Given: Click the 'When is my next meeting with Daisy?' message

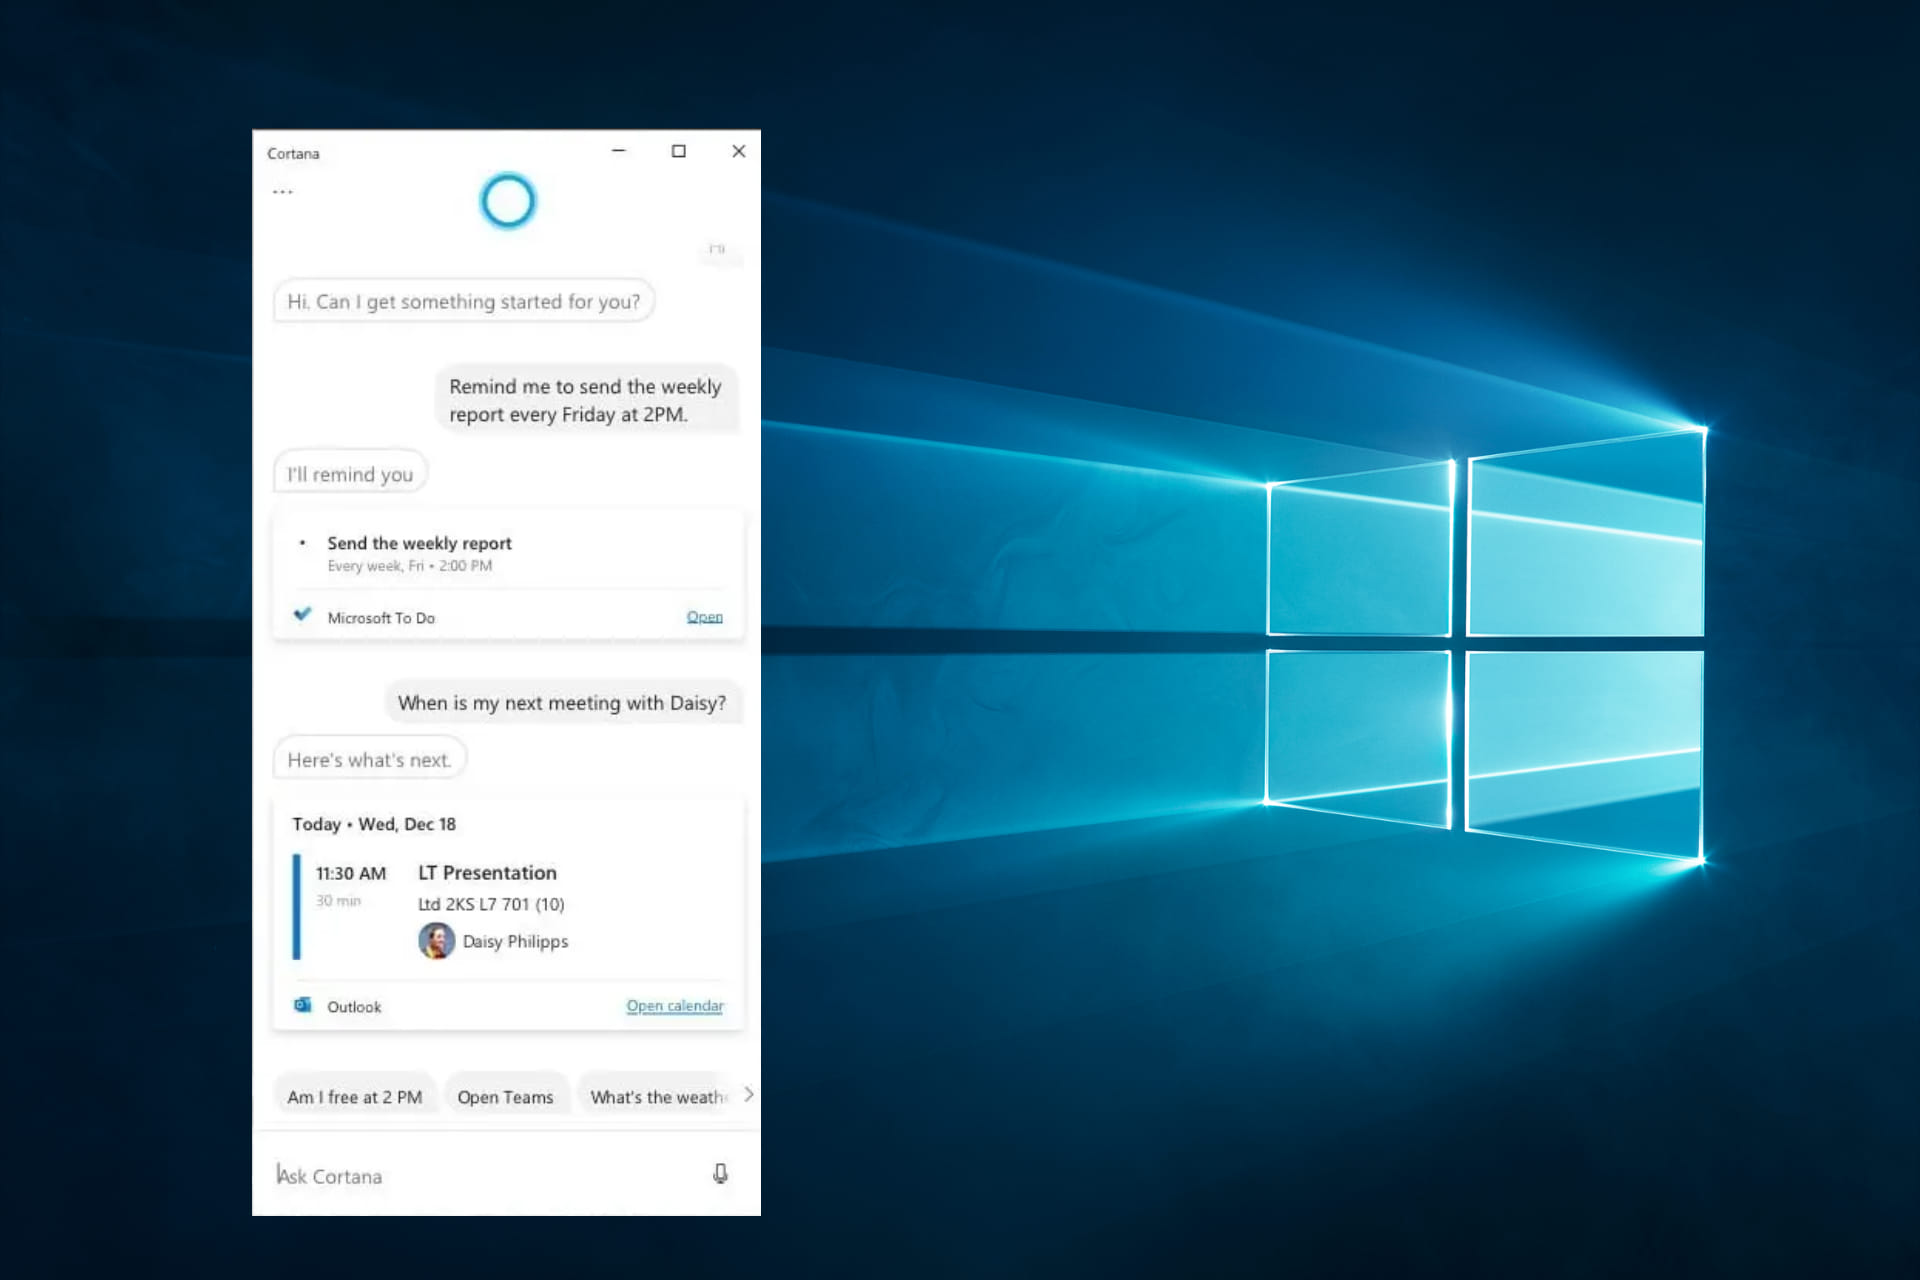Looking at the screenshot, I should (563, 703).
